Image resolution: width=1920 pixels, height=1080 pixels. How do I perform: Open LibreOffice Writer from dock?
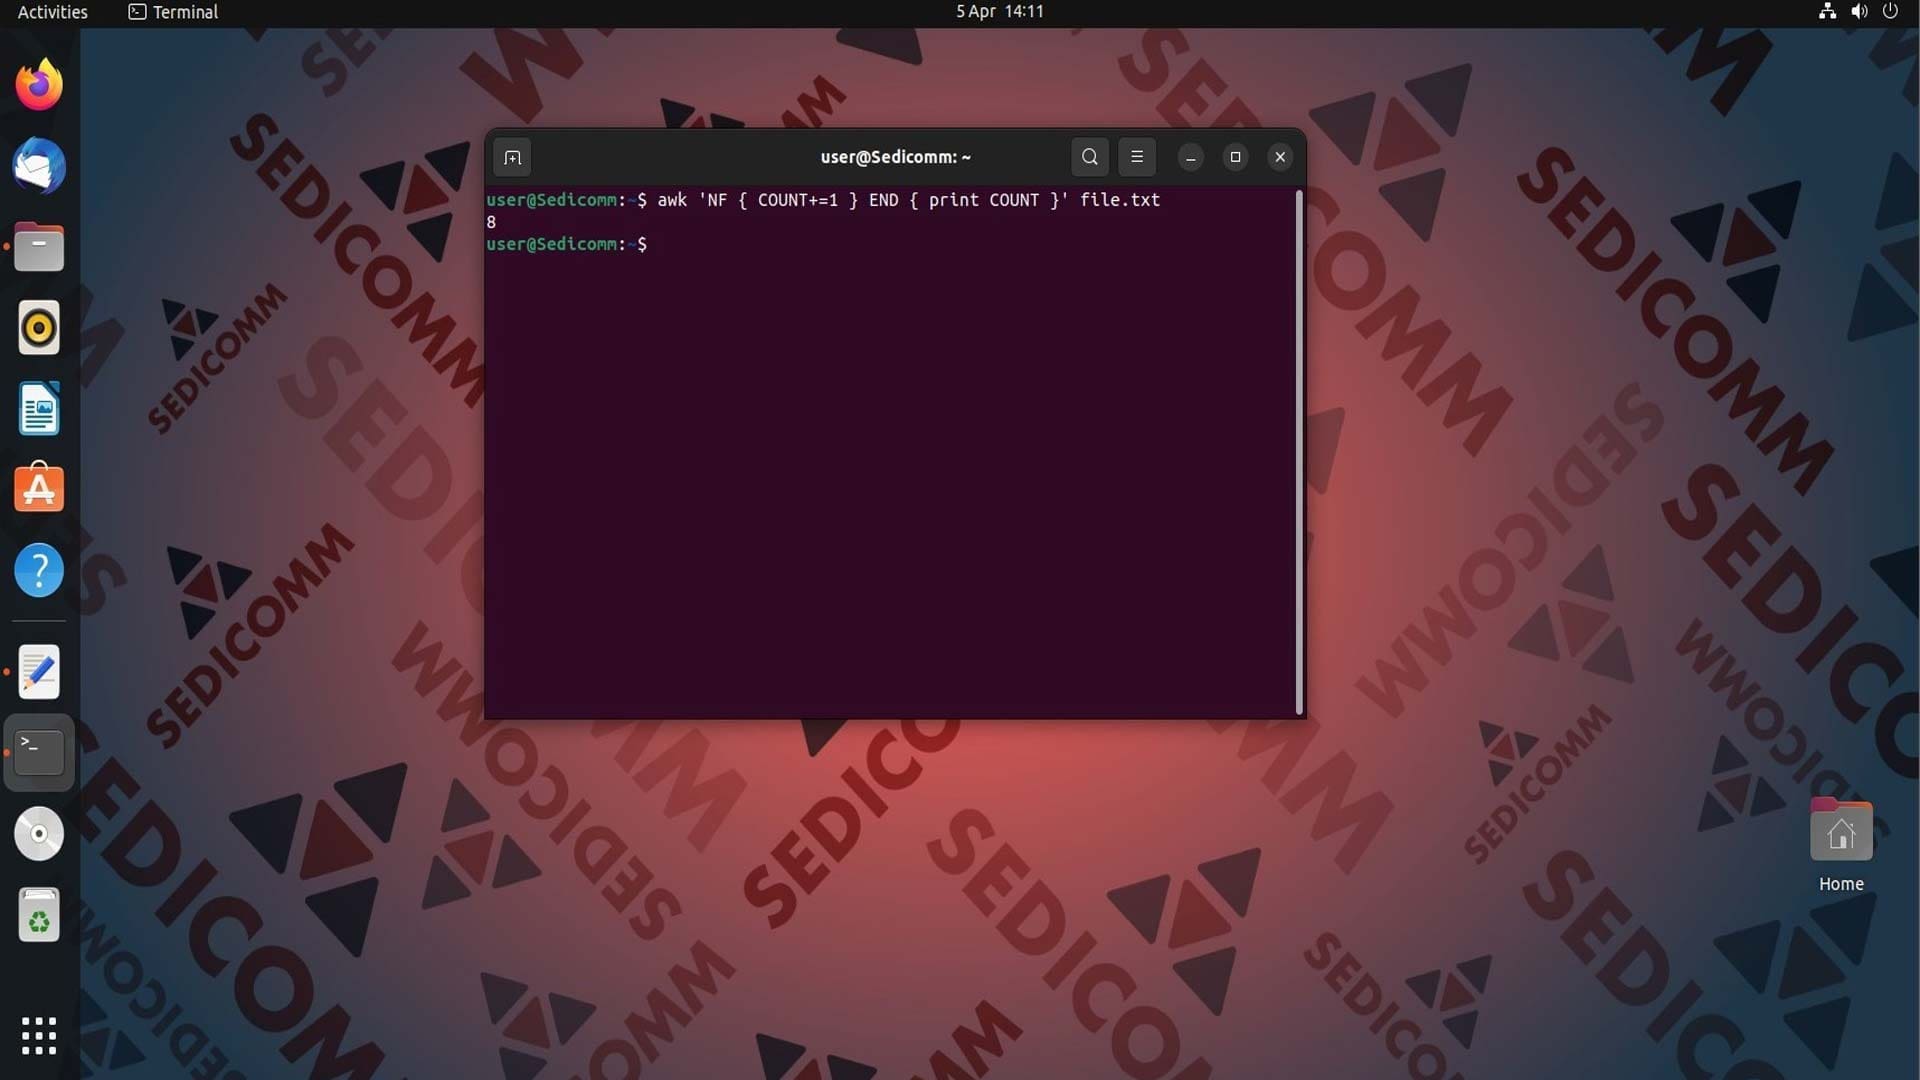tap(39, 409)
